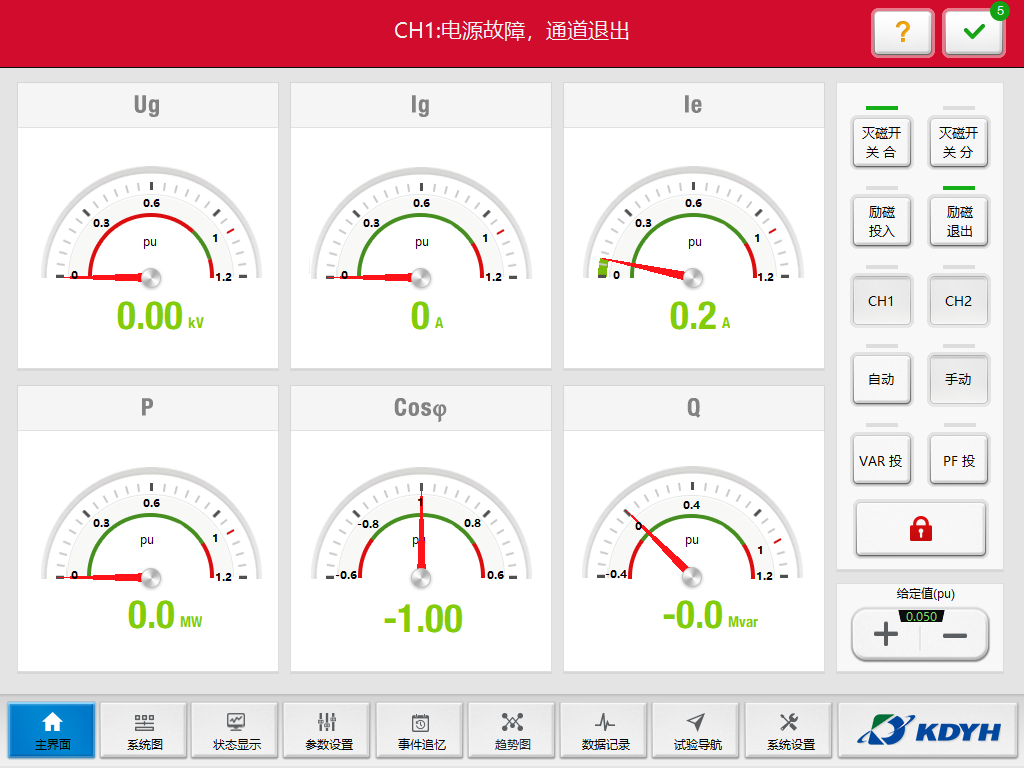Open the 数据记录 data record page
Viewport: 1024px width, 768px height.
605,731
